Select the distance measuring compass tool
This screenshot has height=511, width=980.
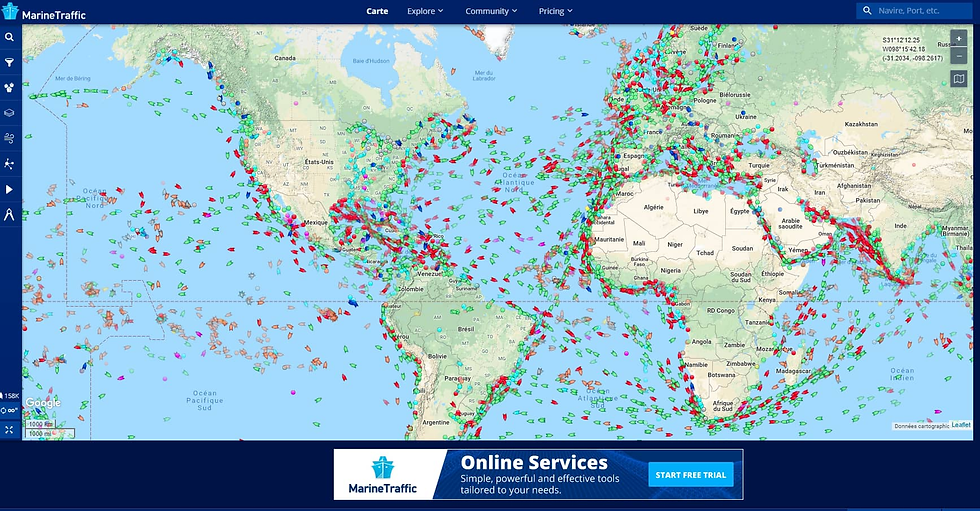click(9, 215)
